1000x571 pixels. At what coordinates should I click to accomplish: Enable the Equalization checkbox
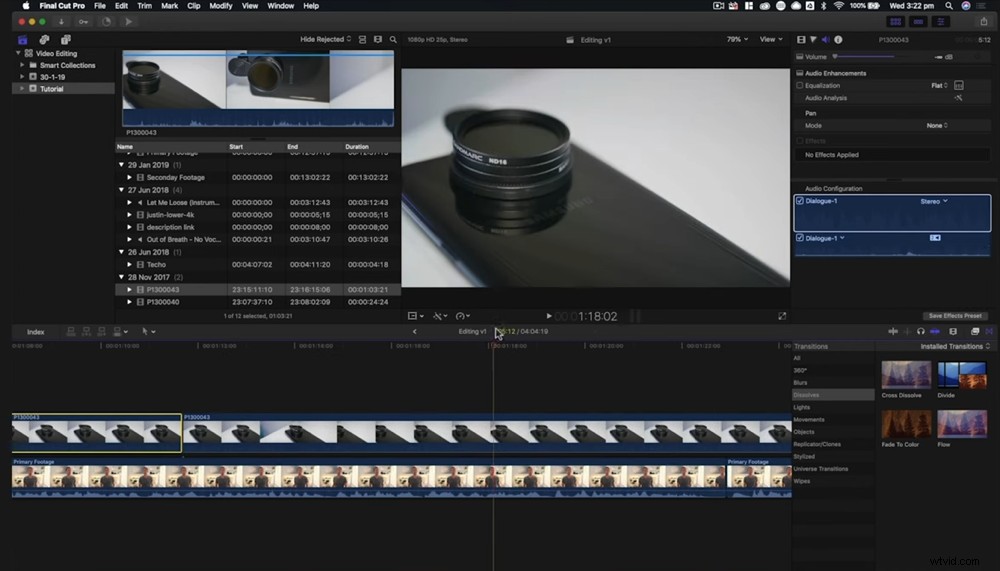(800, 85)
